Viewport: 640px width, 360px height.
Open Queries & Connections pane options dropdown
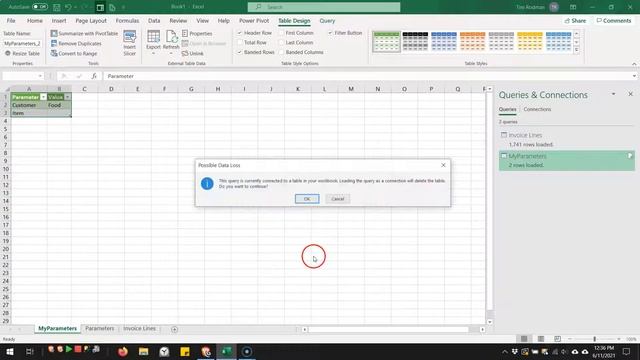[x=613, y=94]
